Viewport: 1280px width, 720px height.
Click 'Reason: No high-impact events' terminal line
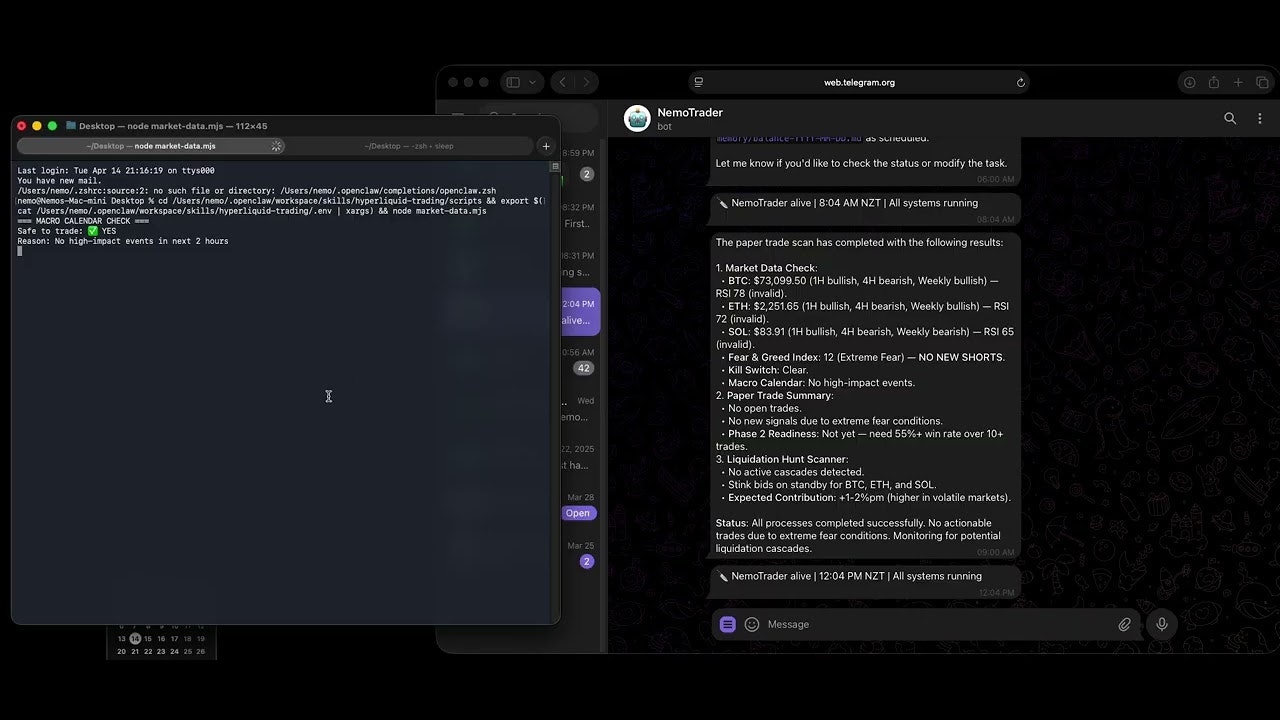pos(123,241)
